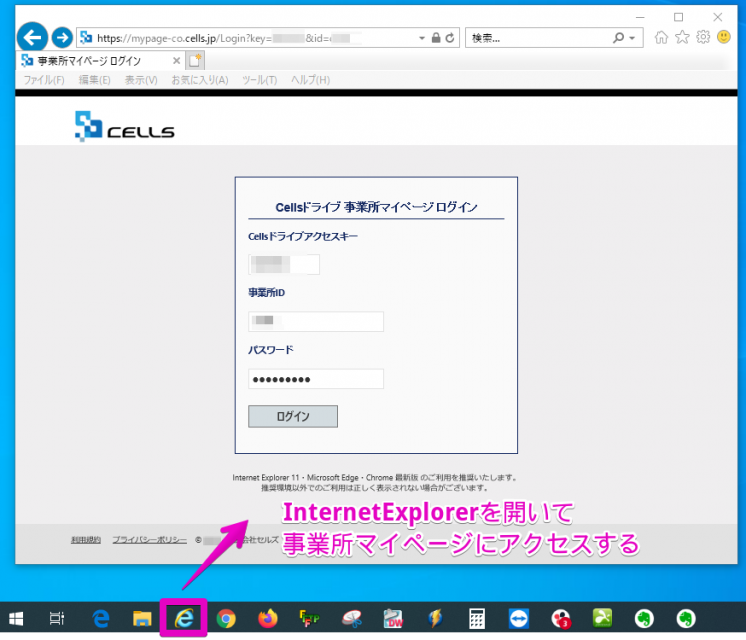This screenshot has height=640, width=746.
Task: Open the last Evernote taskbar icon
Action: (686, 619)
